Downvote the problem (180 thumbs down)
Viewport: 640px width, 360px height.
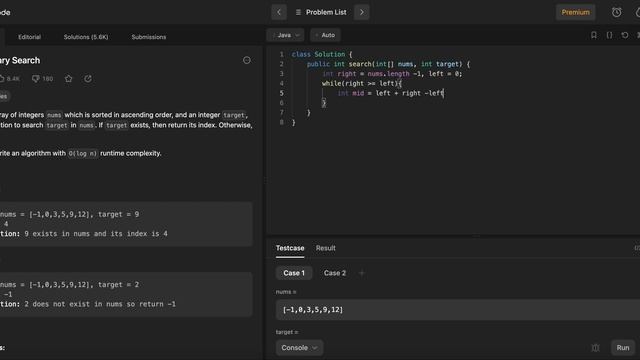[42, 79]
